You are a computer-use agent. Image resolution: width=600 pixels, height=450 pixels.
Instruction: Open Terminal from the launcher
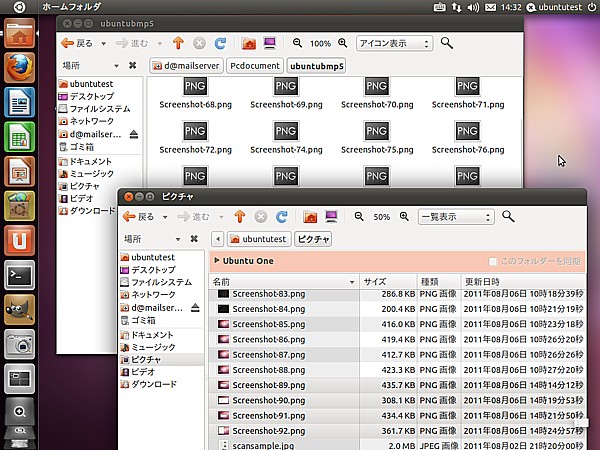(x=20, y=275)
